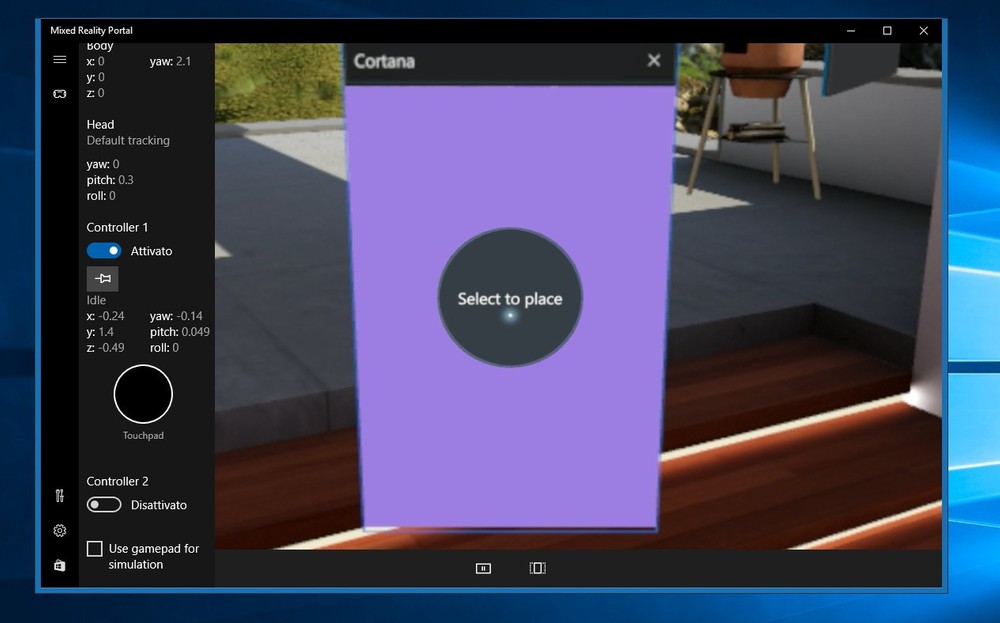
Task: Open the simulation tools icon in the sidebar
Action: click(59, 495)
